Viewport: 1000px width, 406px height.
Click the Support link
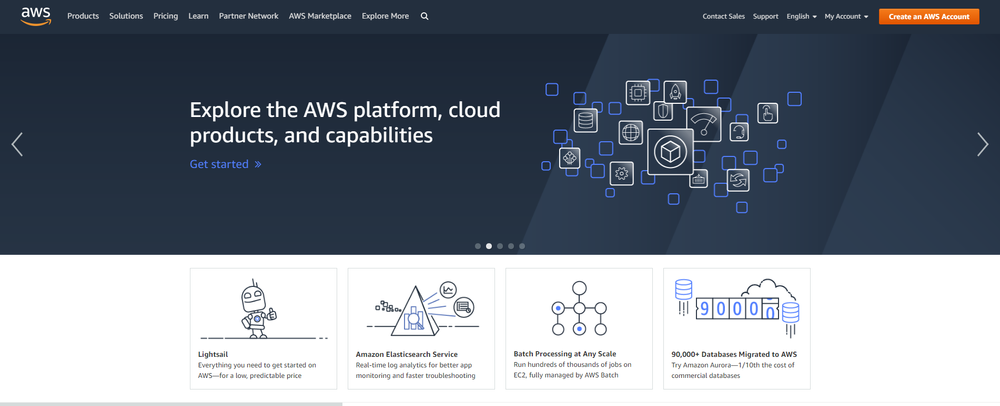765,17
